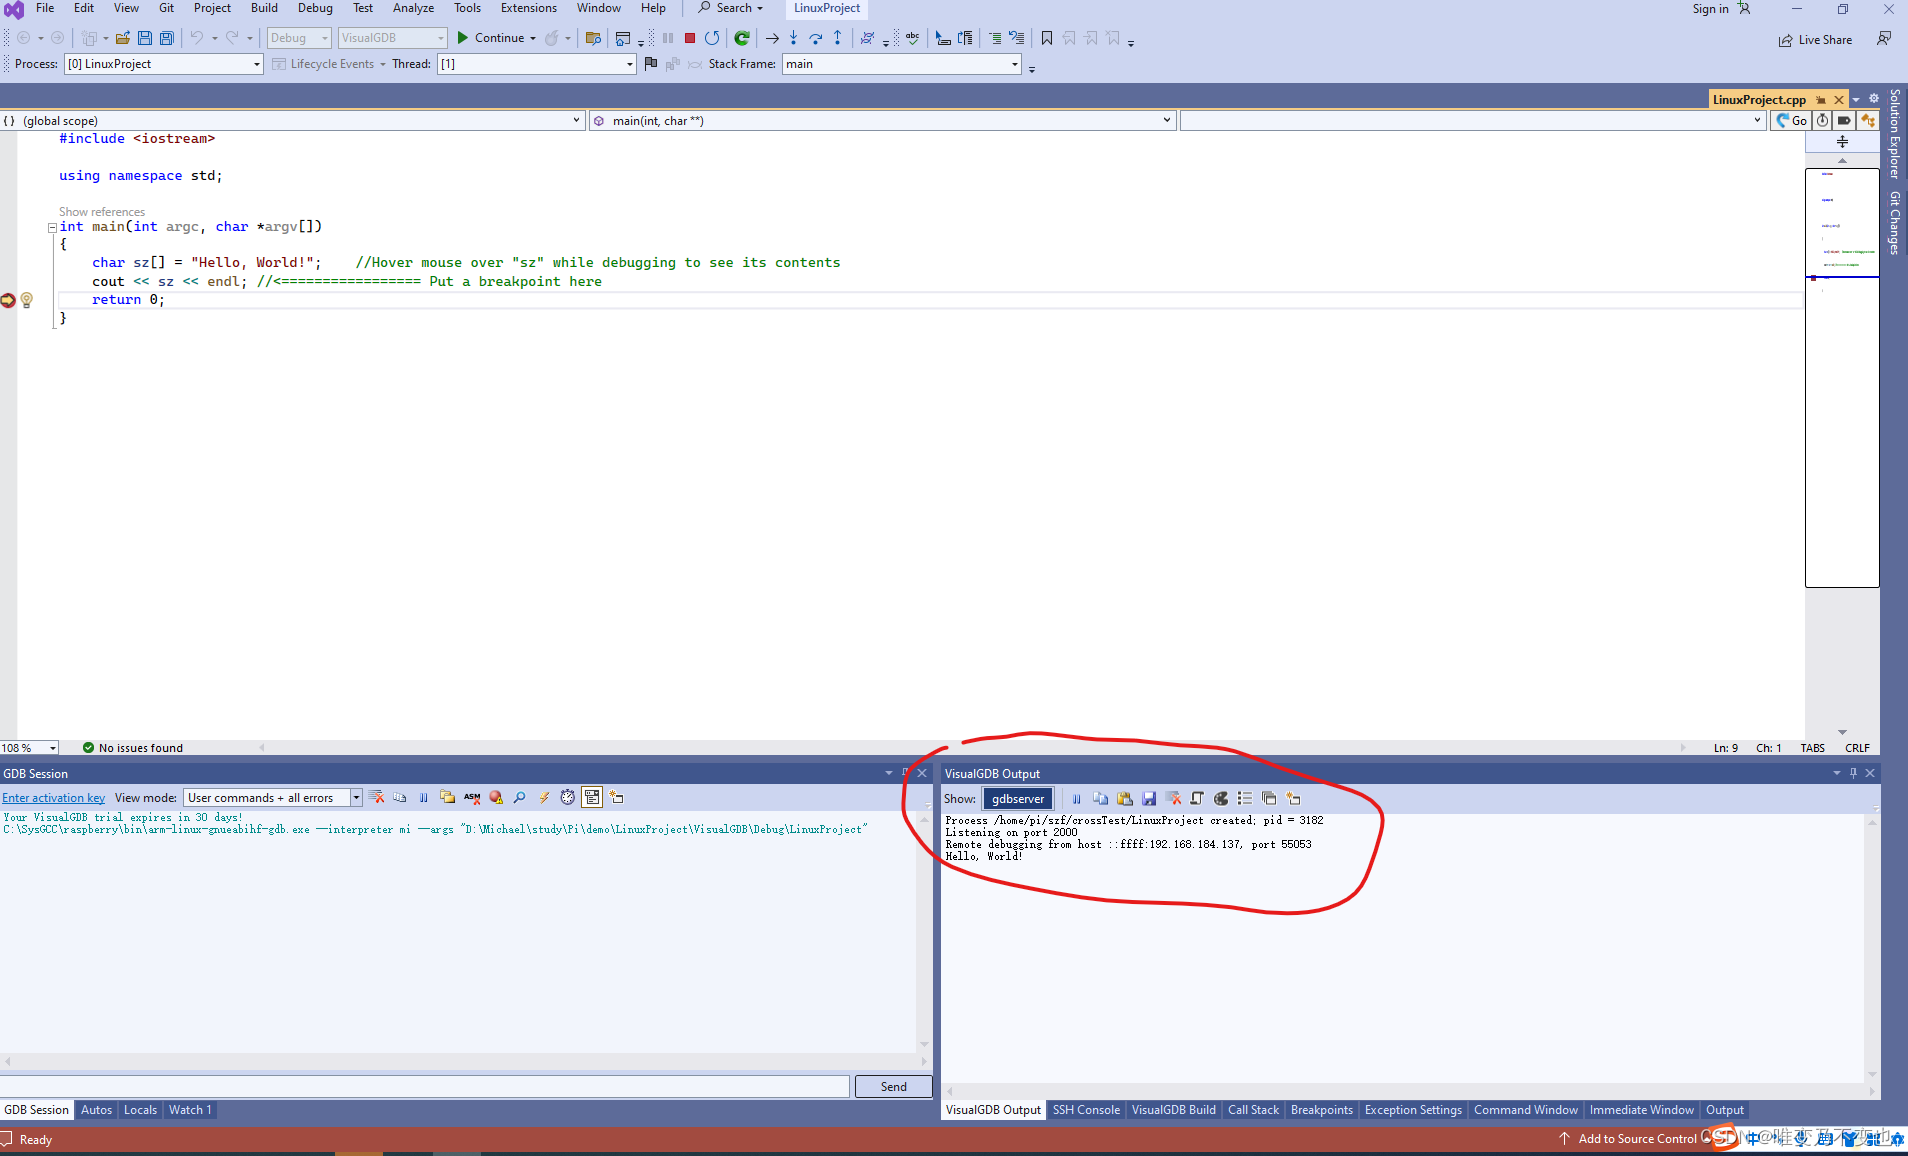Click the ASM disassembly icon in GDB Session

coord(472,797)
